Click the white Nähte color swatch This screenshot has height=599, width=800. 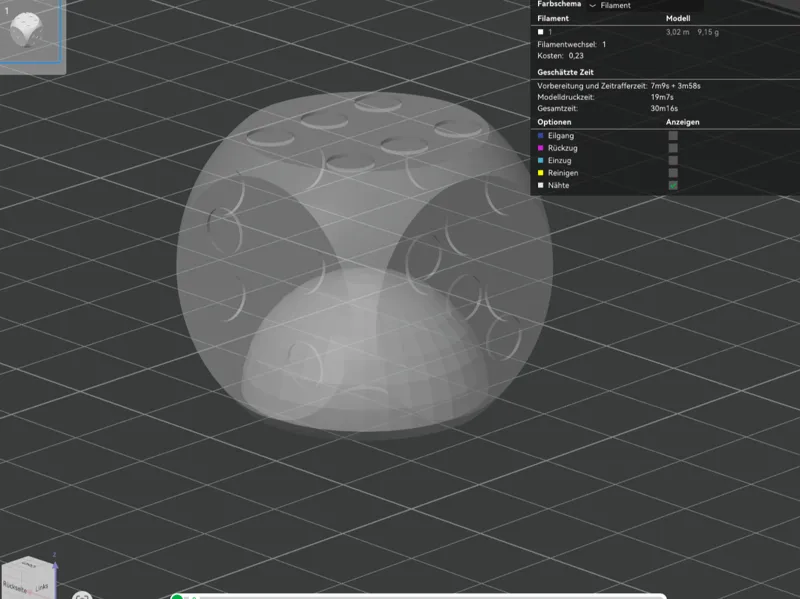540,185
